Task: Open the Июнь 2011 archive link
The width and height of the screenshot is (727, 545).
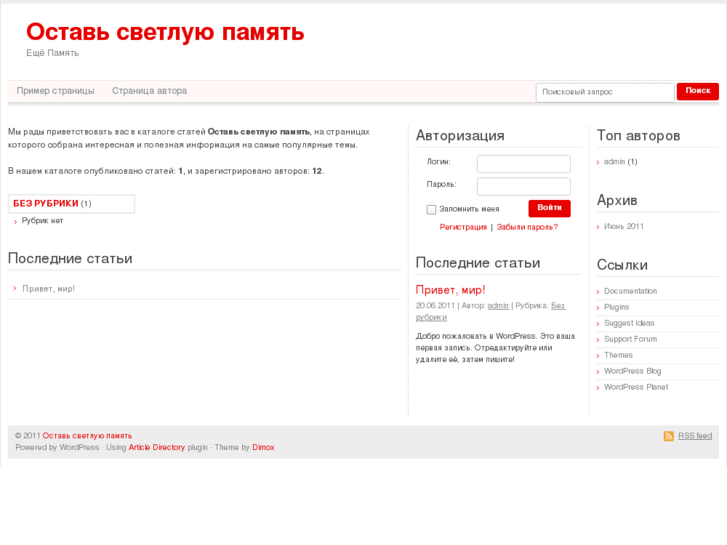Action: coord(624,226)
